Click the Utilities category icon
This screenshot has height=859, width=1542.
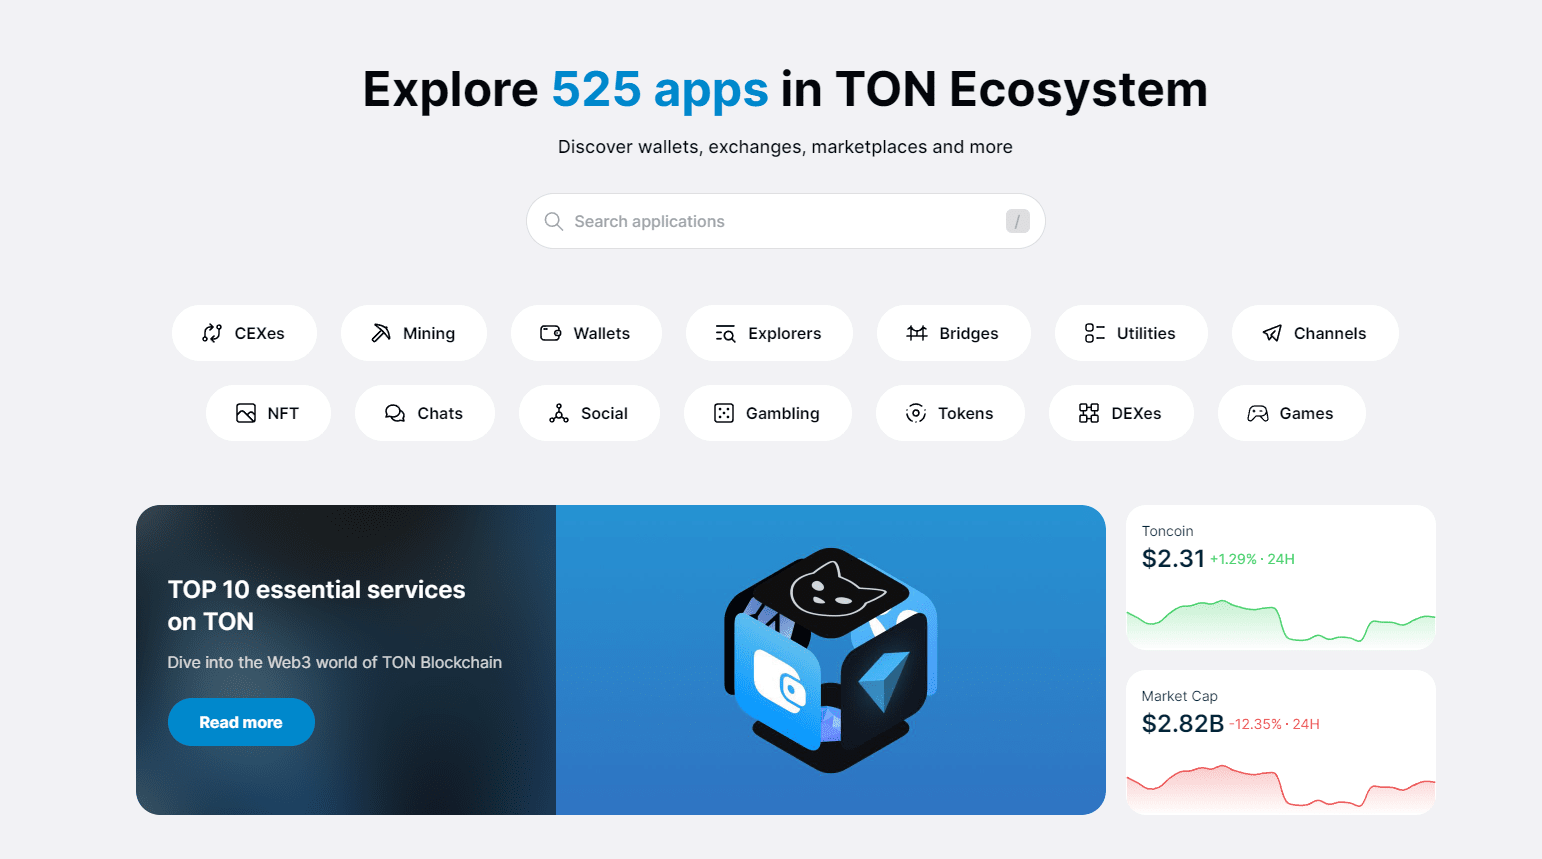1095,333
